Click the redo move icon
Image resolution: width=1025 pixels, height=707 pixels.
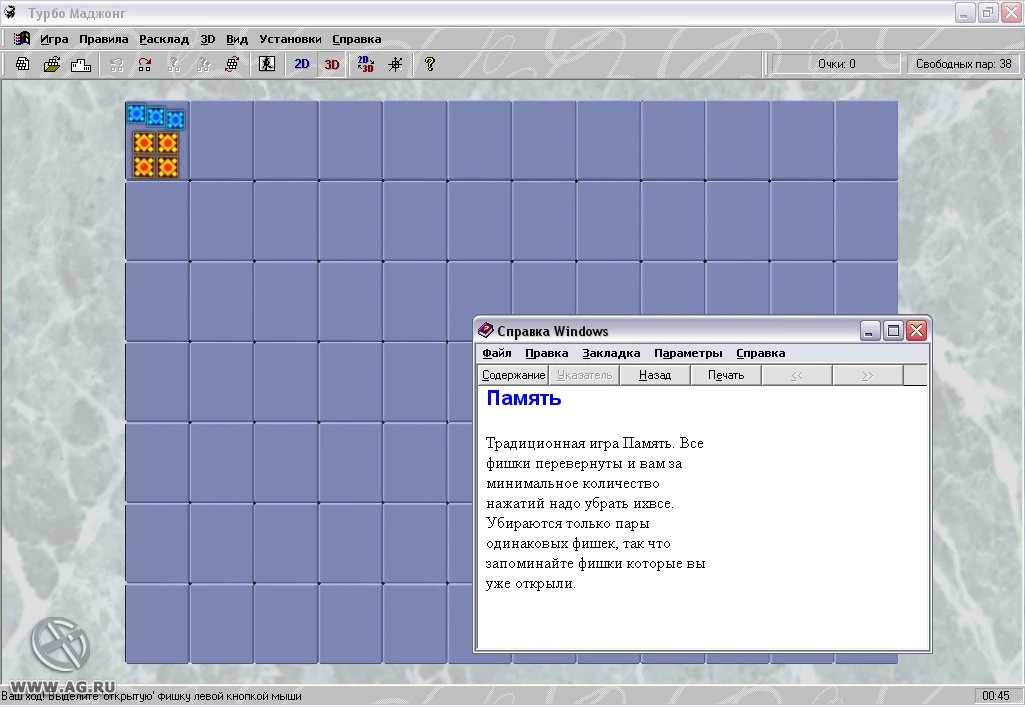point(145,64)
